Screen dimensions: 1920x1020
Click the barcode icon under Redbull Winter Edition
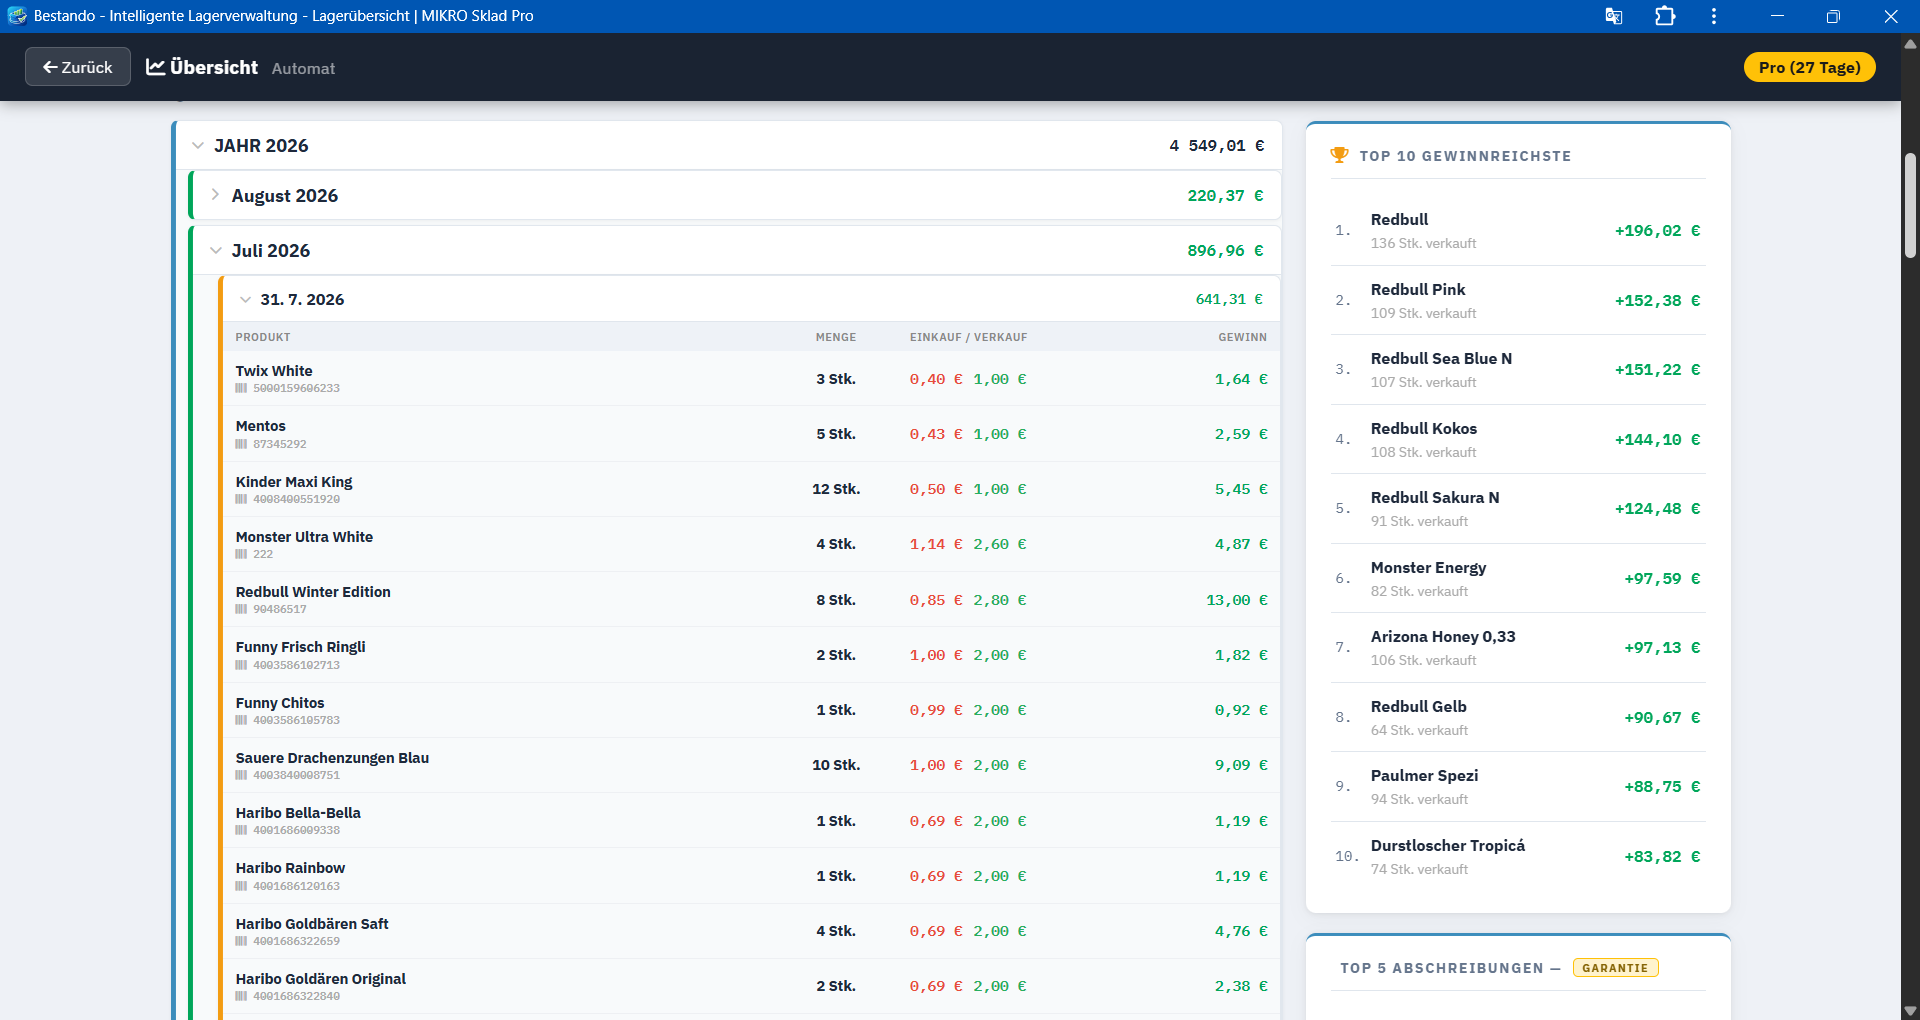coord(241,609)
